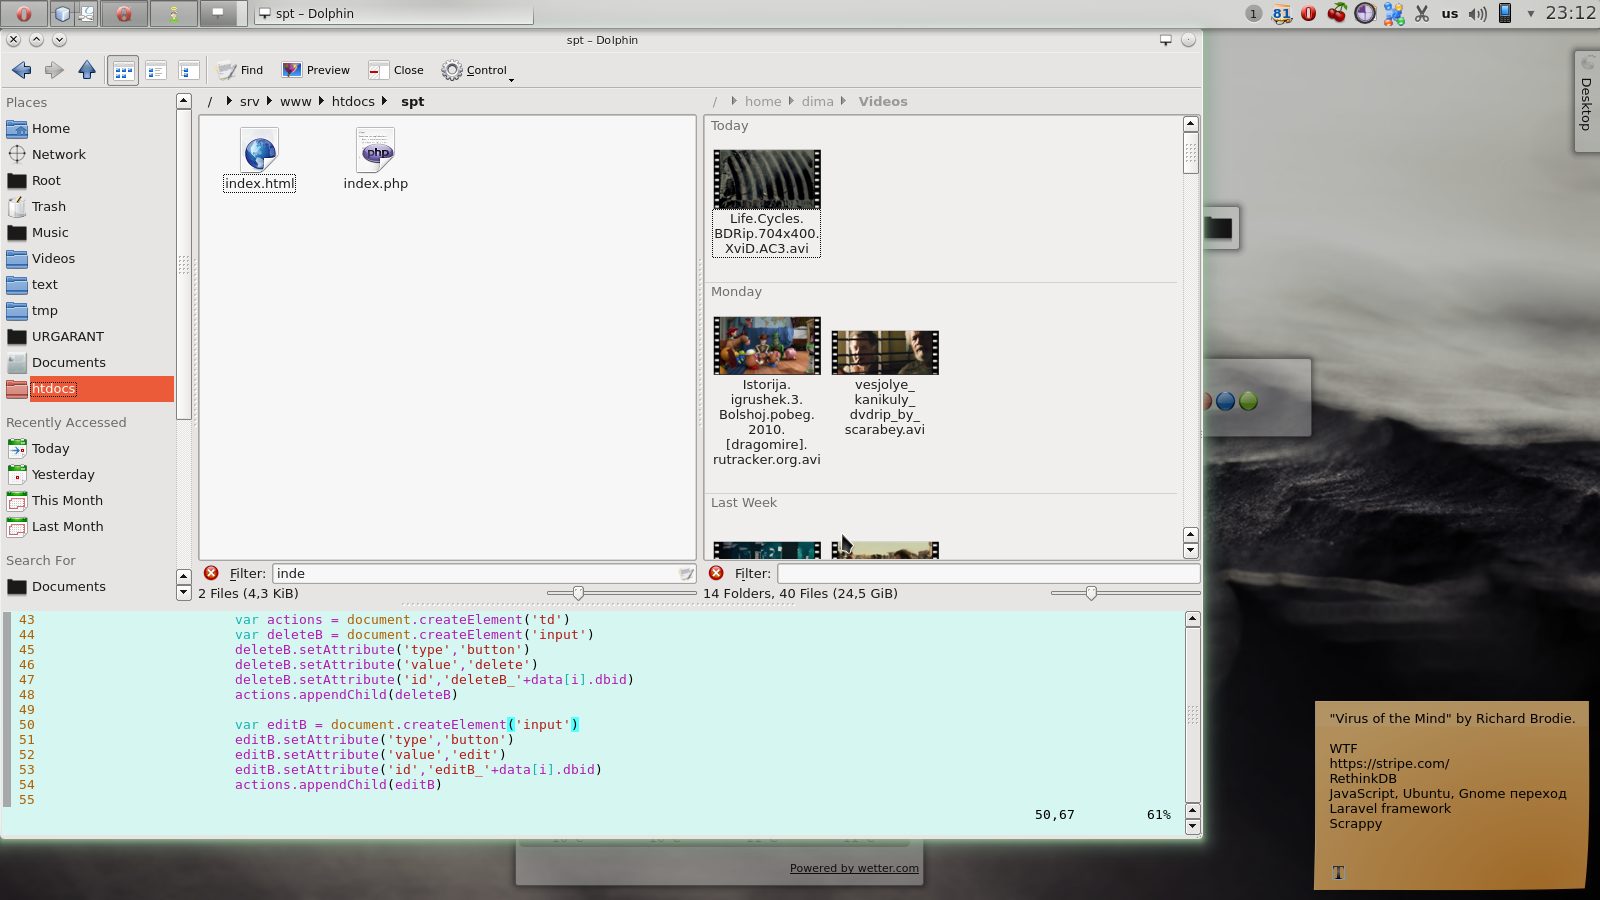This screenshot has height=900, width=1600.
Task: Toggle the Preview button in toolbar
Action: tap(316, 70)
